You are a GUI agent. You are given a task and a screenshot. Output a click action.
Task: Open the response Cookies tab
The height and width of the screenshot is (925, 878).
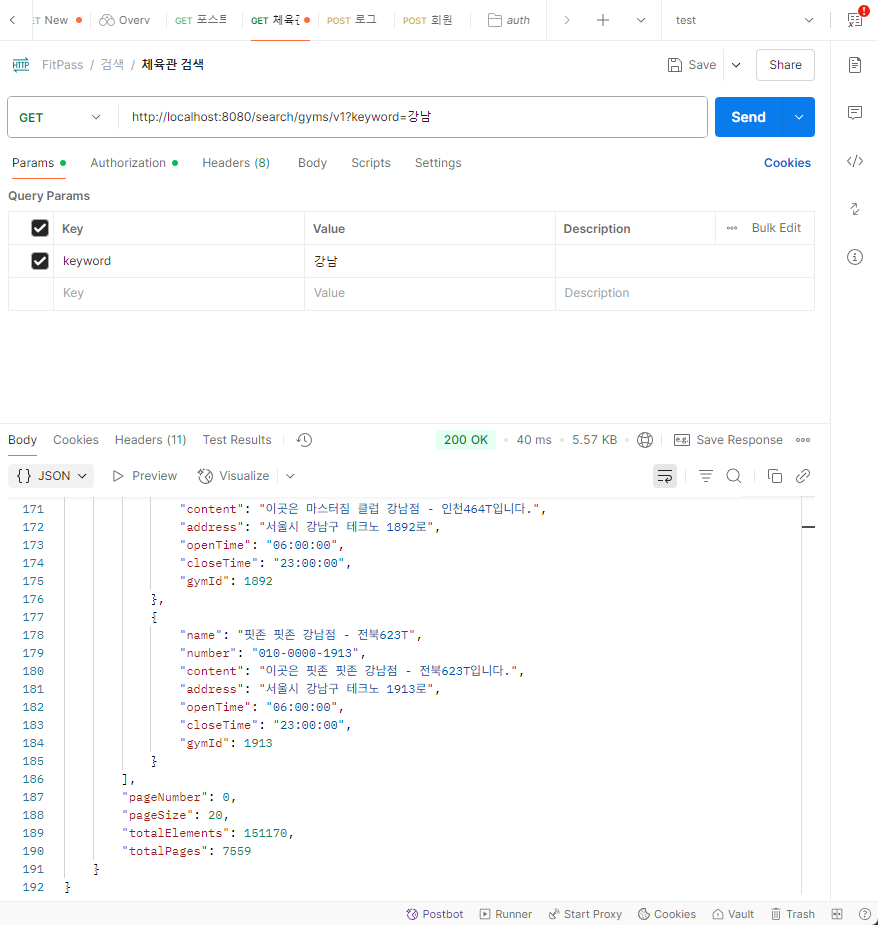76,440
